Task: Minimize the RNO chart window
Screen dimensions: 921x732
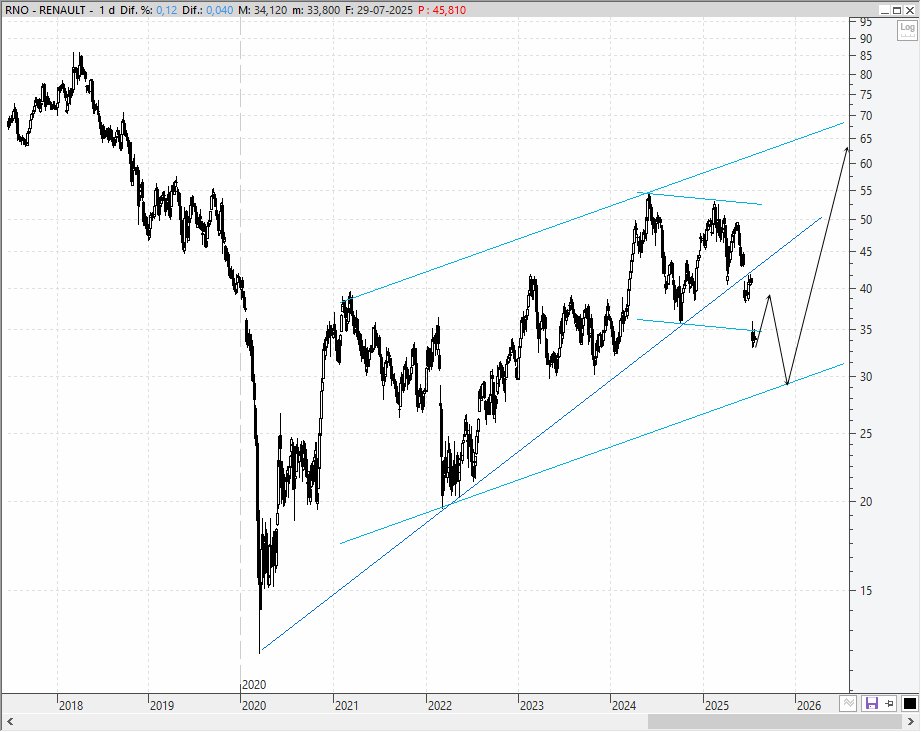Action: click(885, 10)
